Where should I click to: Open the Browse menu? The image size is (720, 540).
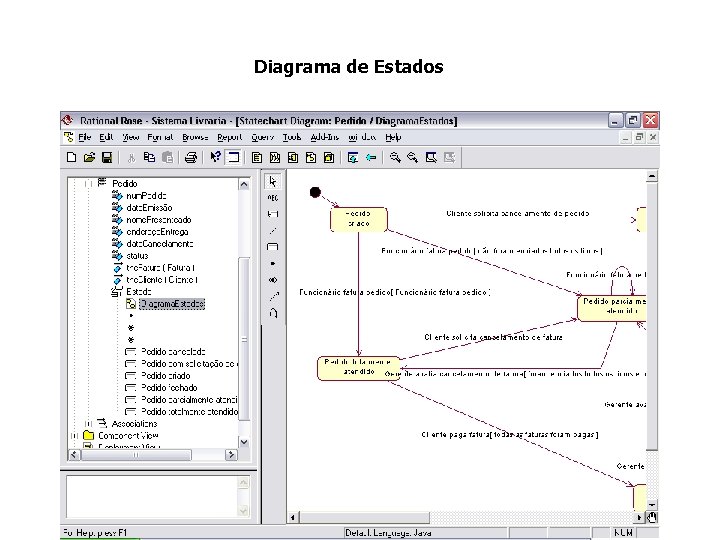(195, 137)
